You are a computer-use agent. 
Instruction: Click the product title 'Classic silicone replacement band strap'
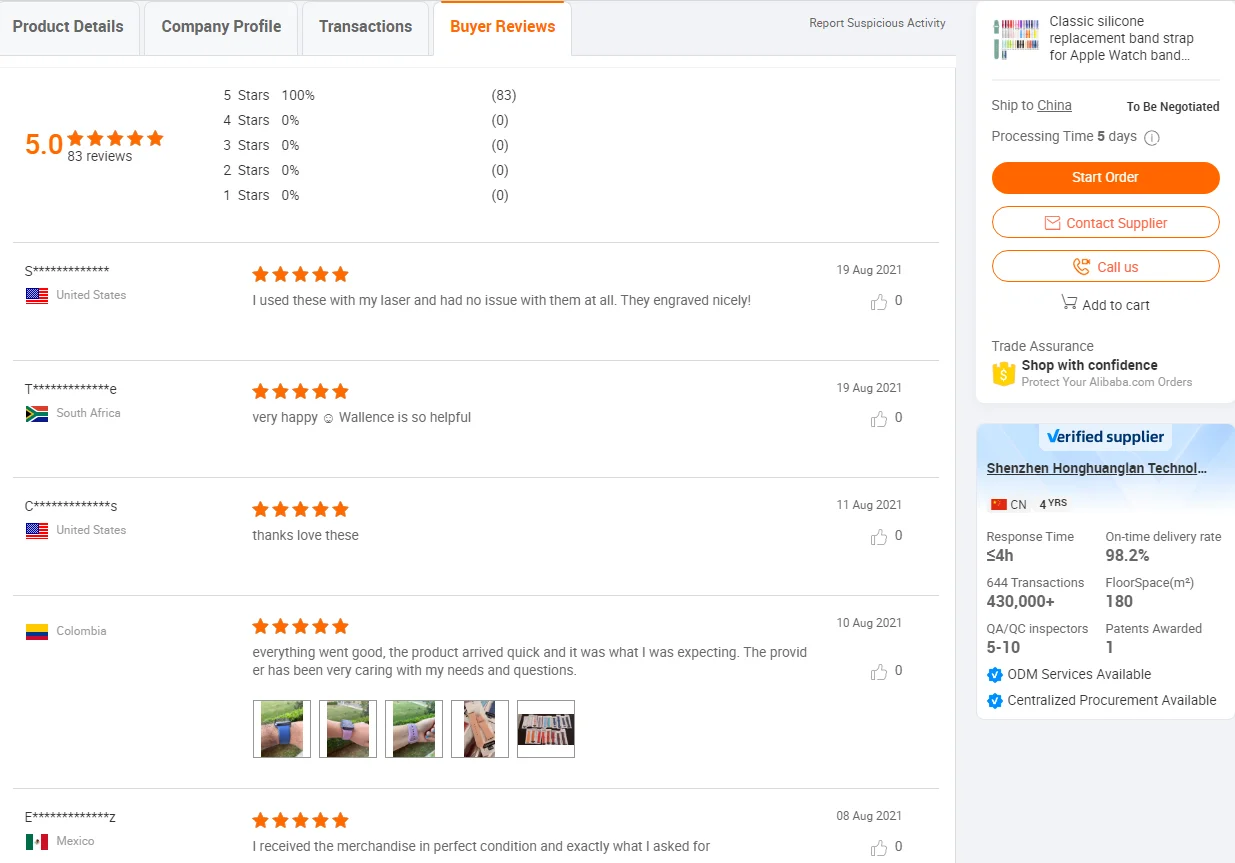(1121, 38)
